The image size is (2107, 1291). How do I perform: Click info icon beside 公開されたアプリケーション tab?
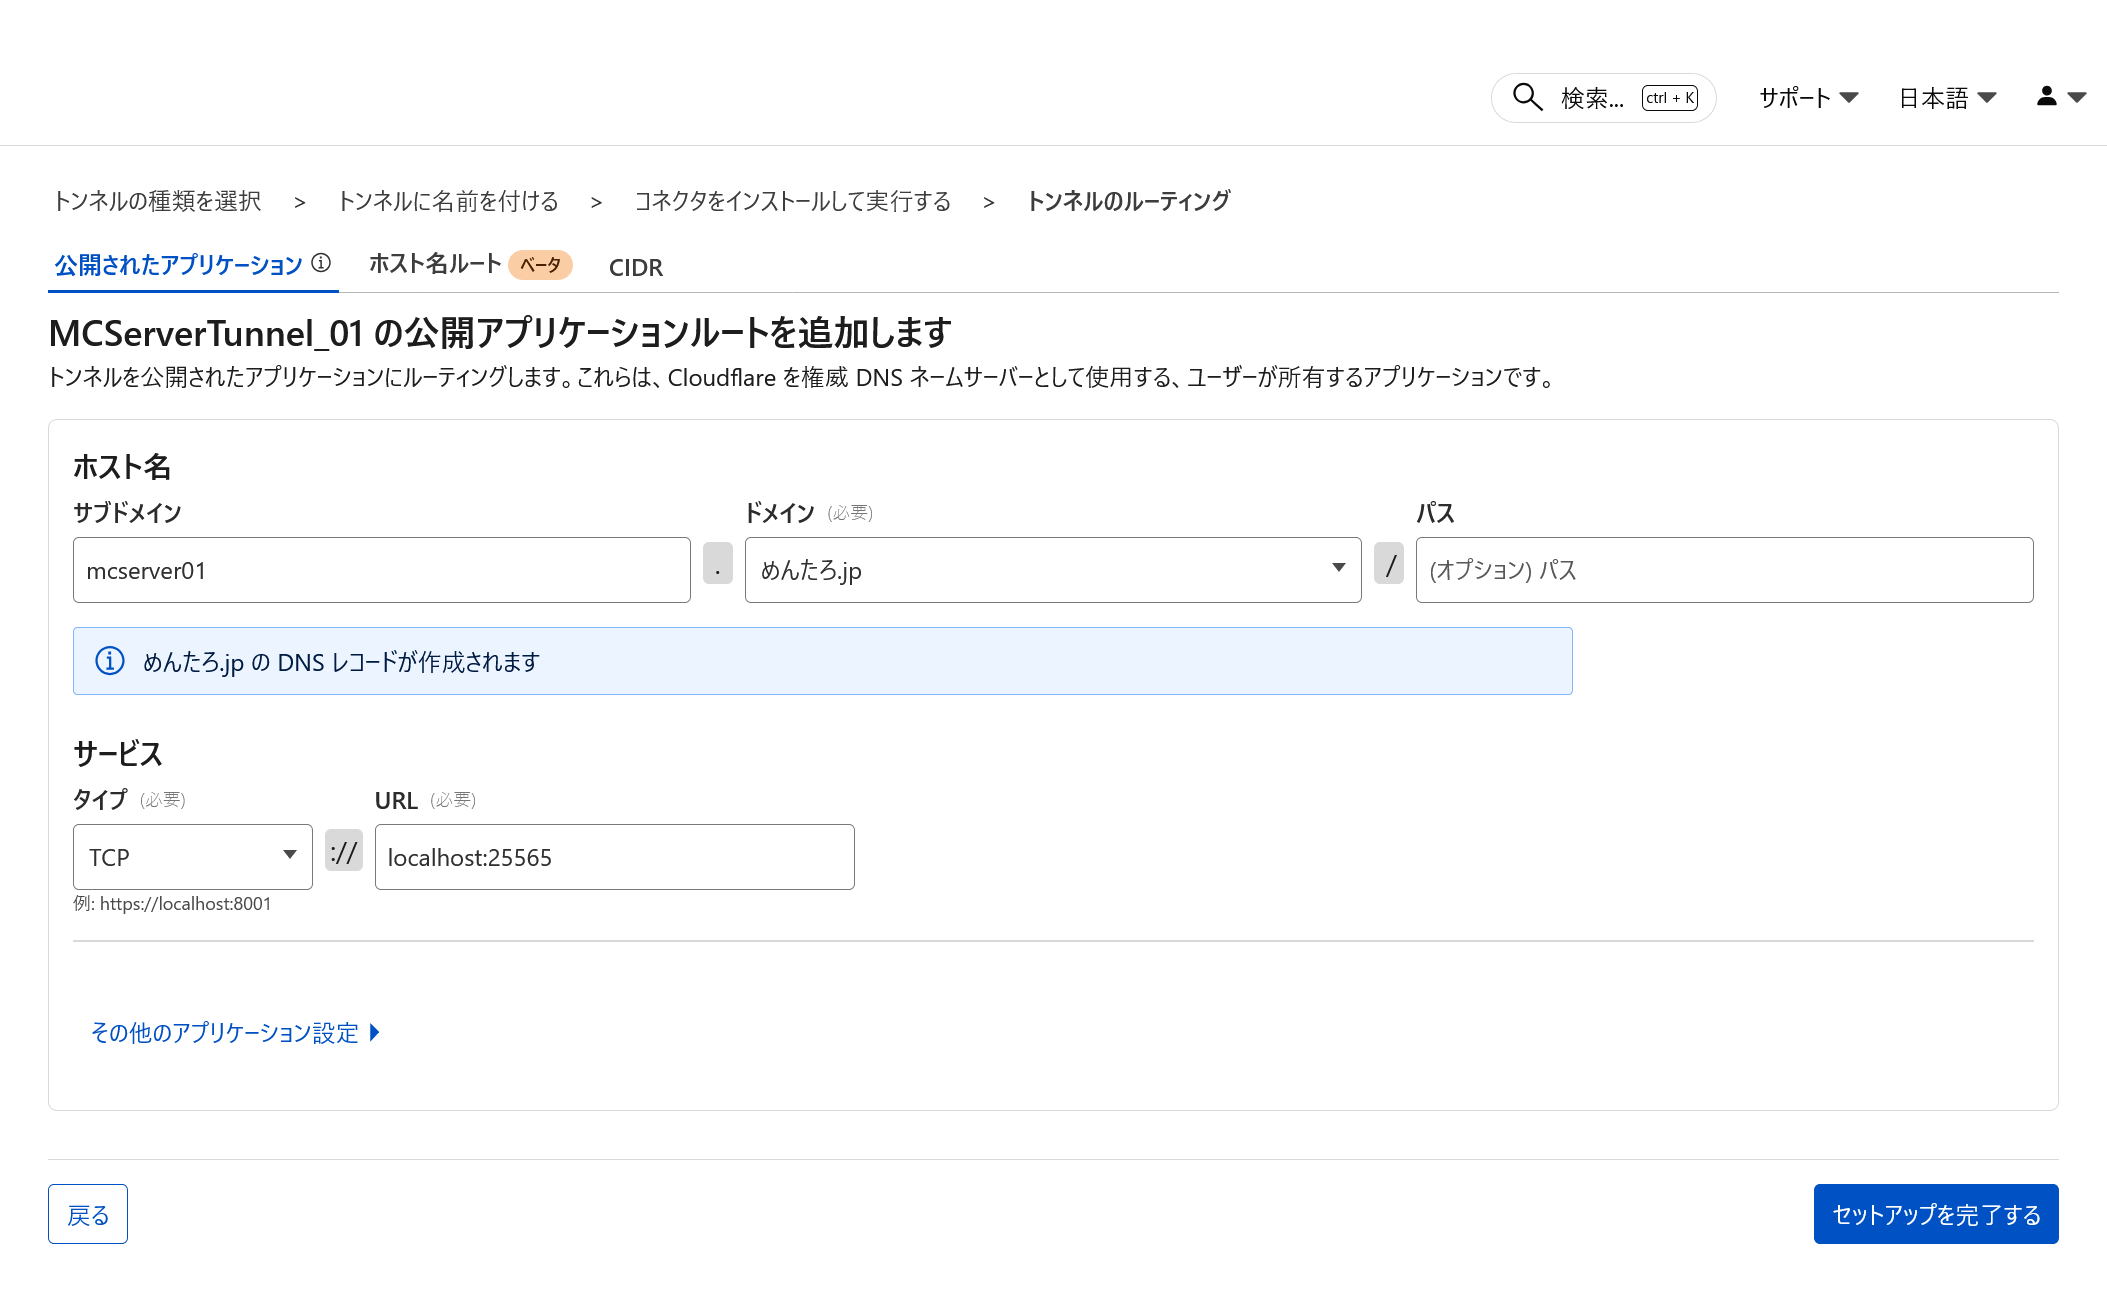(321, 263)
